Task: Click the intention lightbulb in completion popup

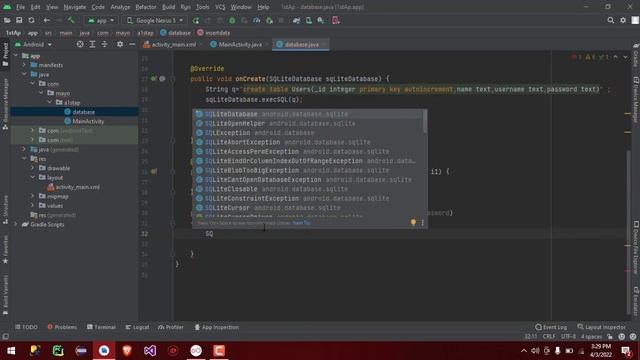Action: pos(413,222)
